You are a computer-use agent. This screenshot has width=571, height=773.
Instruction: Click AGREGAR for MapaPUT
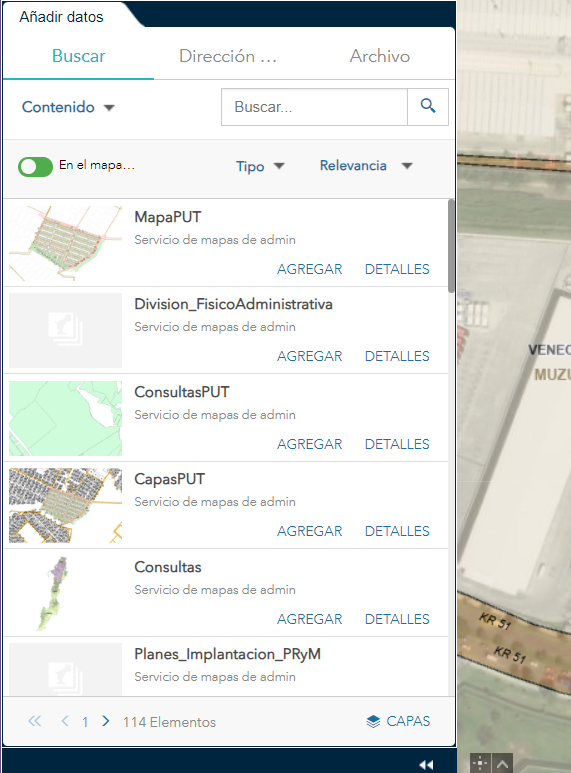(309, 269)
